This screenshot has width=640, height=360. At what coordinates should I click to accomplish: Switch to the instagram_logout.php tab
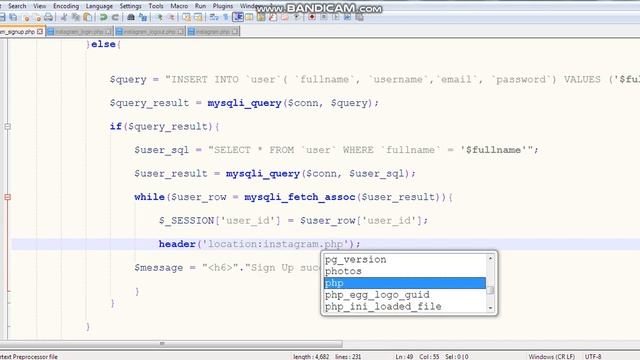coord(149,31)
